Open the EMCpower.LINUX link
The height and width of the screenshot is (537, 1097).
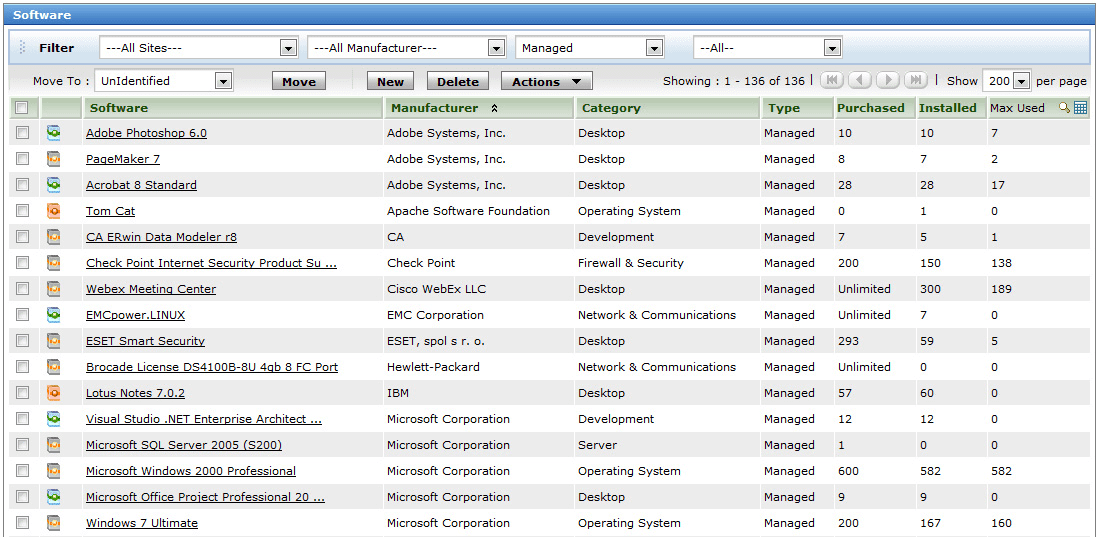click(x=136, y=315)
